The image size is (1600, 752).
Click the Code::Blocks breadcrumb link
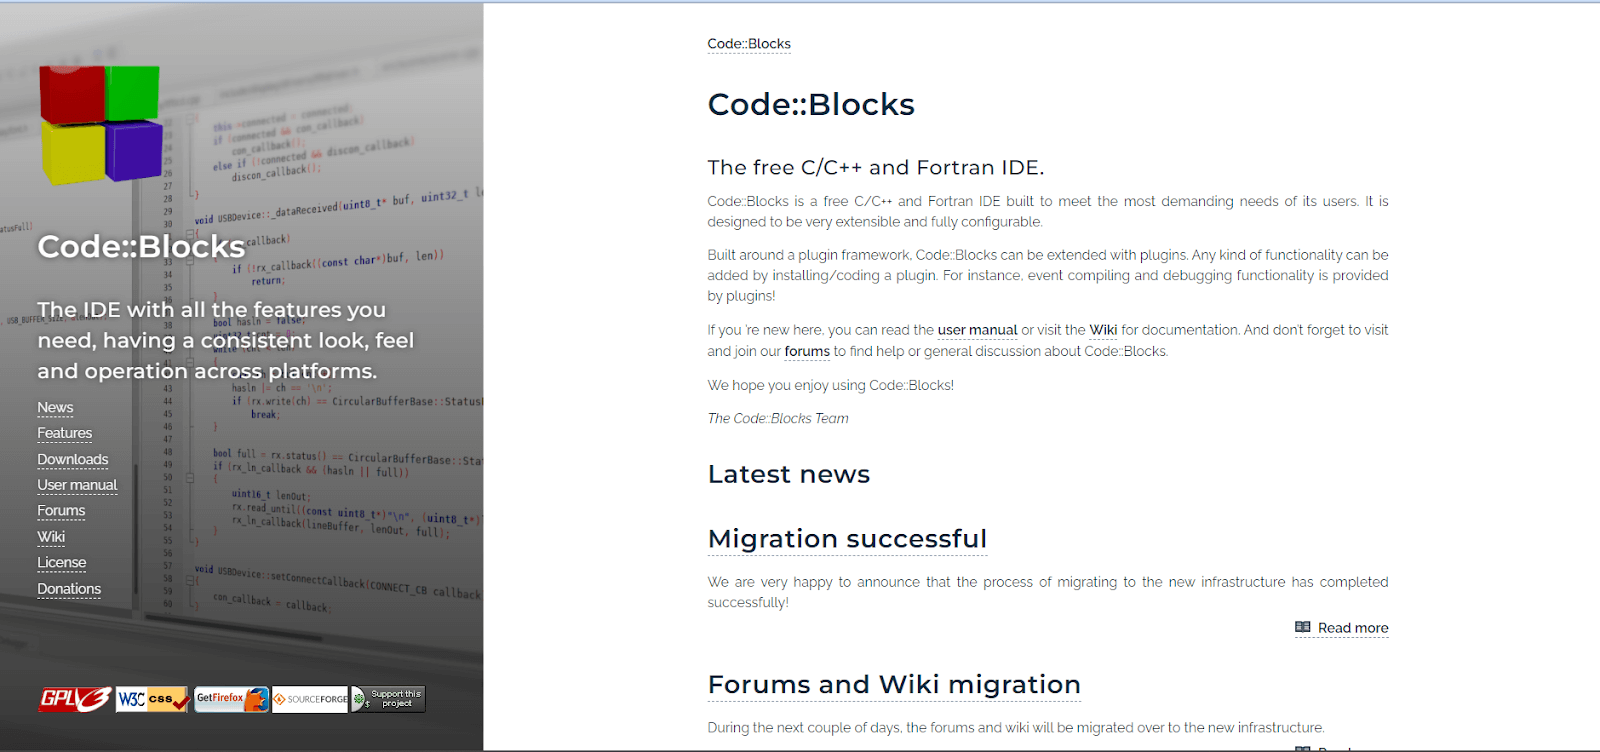[x=749, y=44]
